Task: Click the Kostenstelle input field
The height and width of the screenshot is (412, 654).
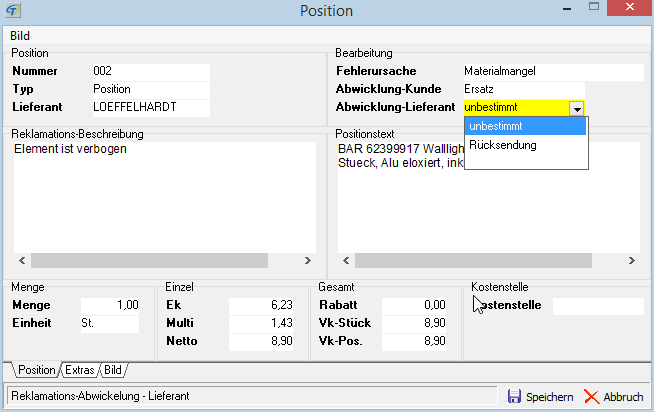Action: 598,306
